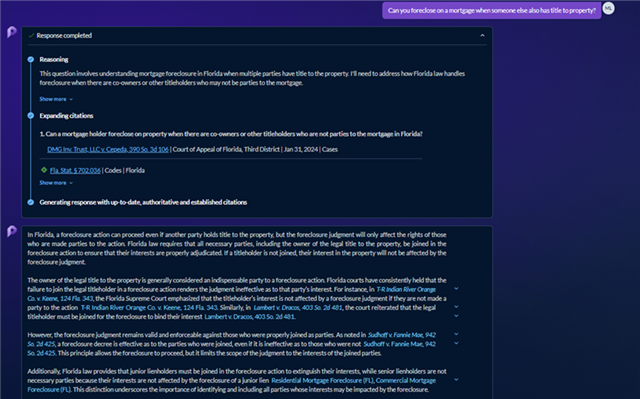Image resolution: width=640 pixels, height=399 pixels.
Task: Open T-R Indian River citation before 'Similarly, in'
Action: point(149,308)
